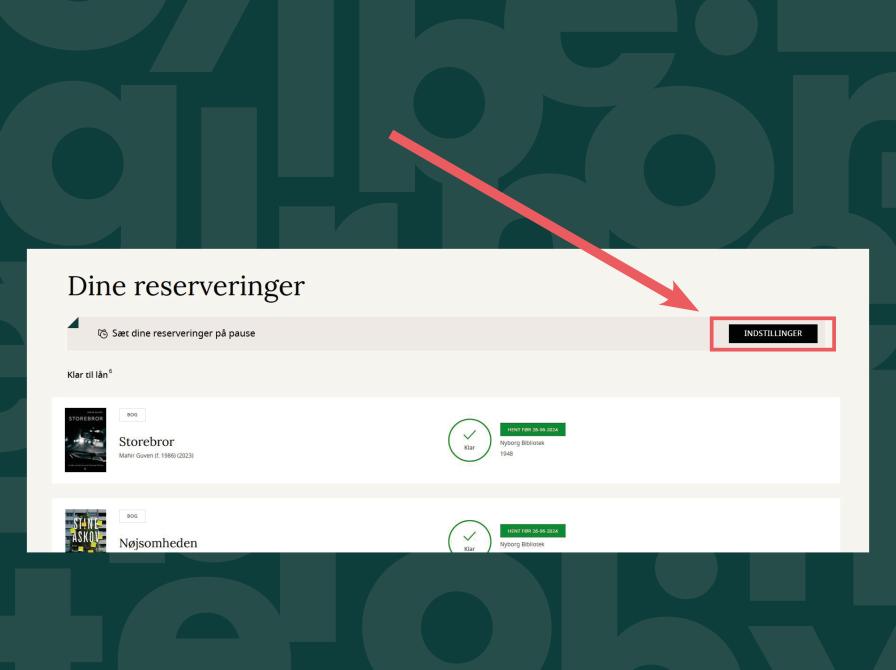
Task: Click the 'Dine reserveringer' page heading
Action: [185, 285]
